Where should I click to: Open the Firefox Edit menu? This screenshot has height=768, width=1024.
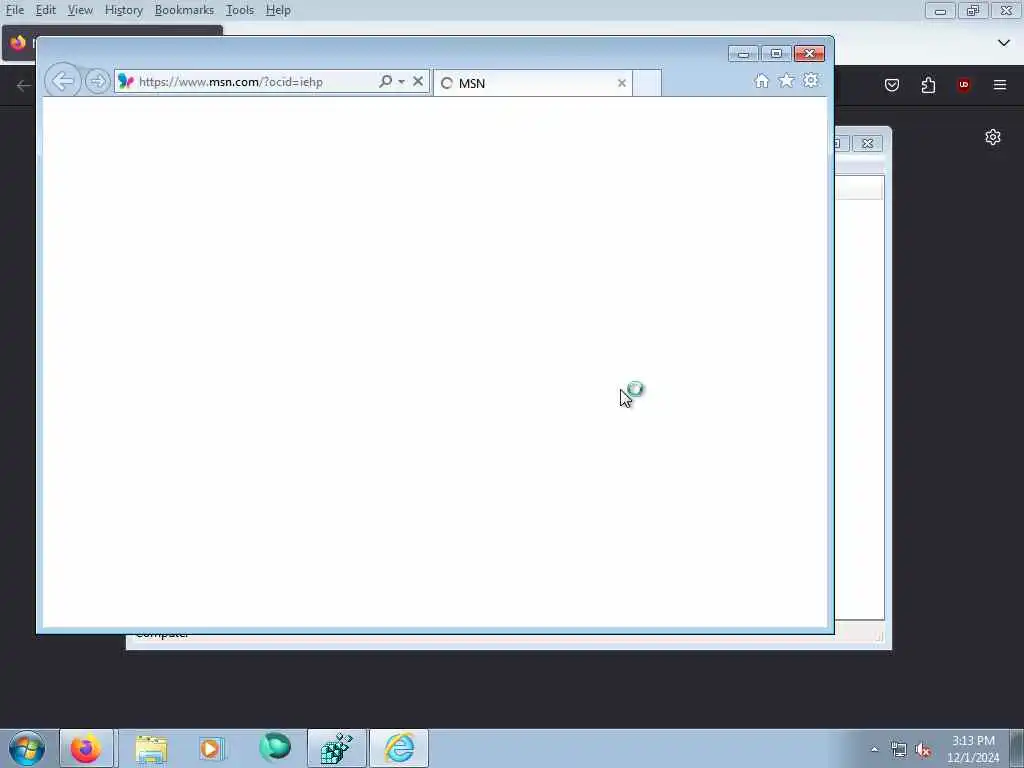click(x=45, y=10)
